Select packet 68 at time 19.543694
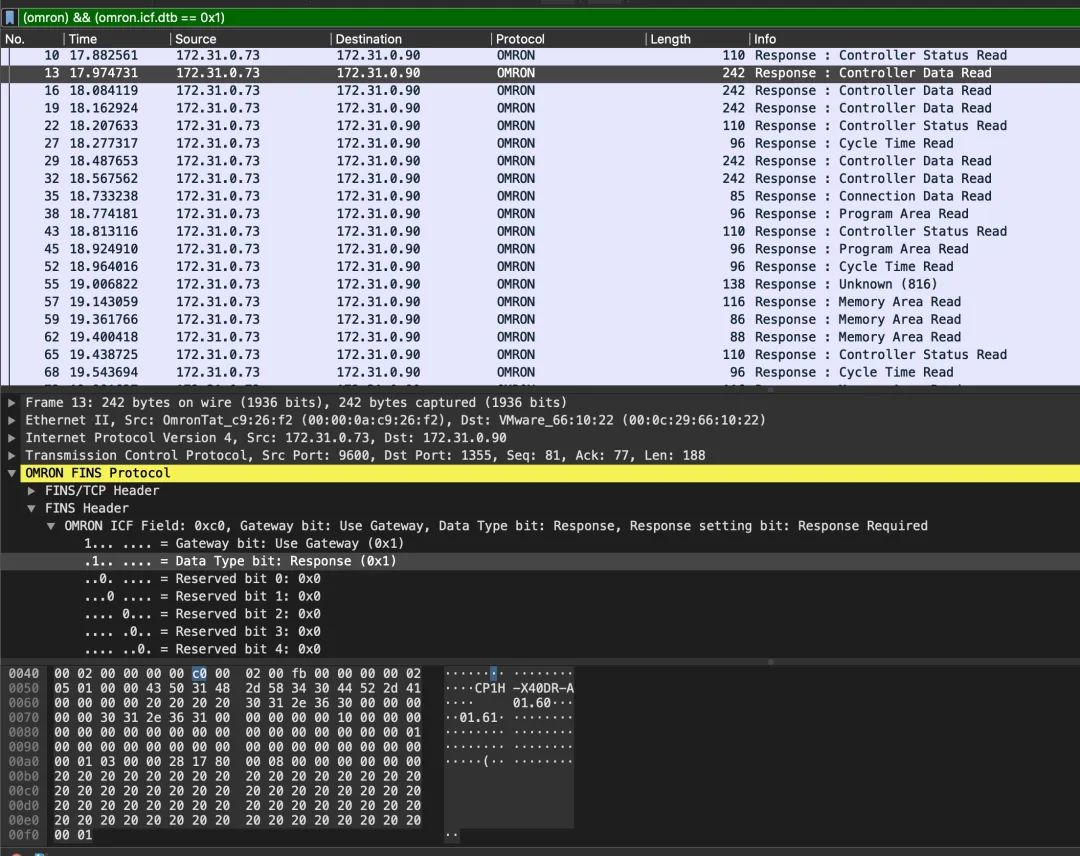 click(540, 372)
